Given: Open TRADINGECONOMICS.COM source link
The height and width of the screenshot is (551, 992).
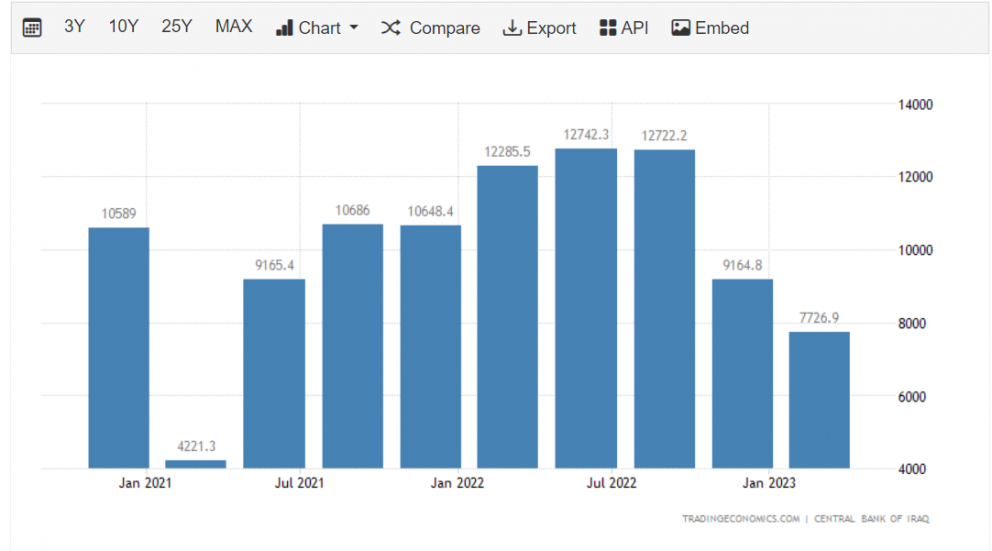Looking at the screenshot, I should point(741,518).
